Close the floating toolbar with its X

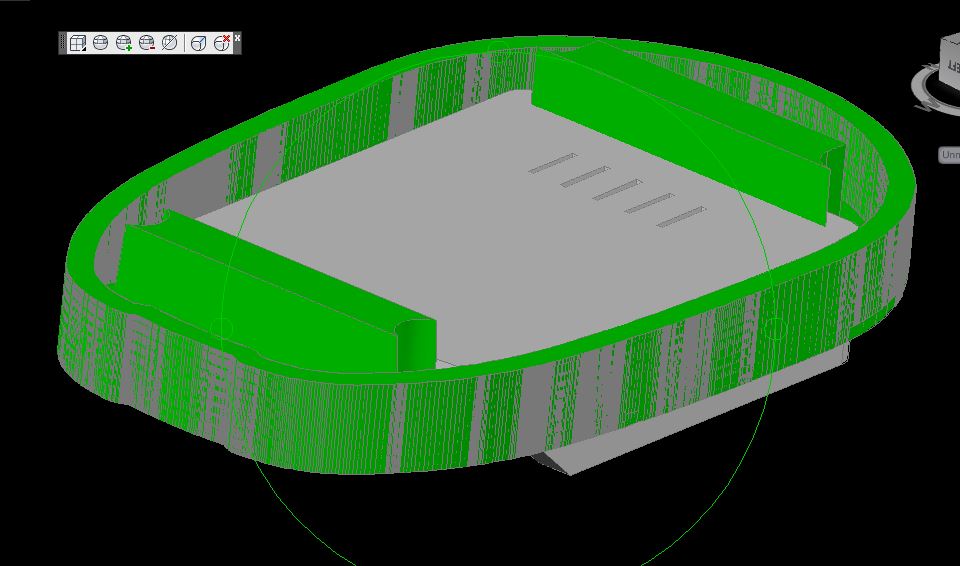pos(237,37)
